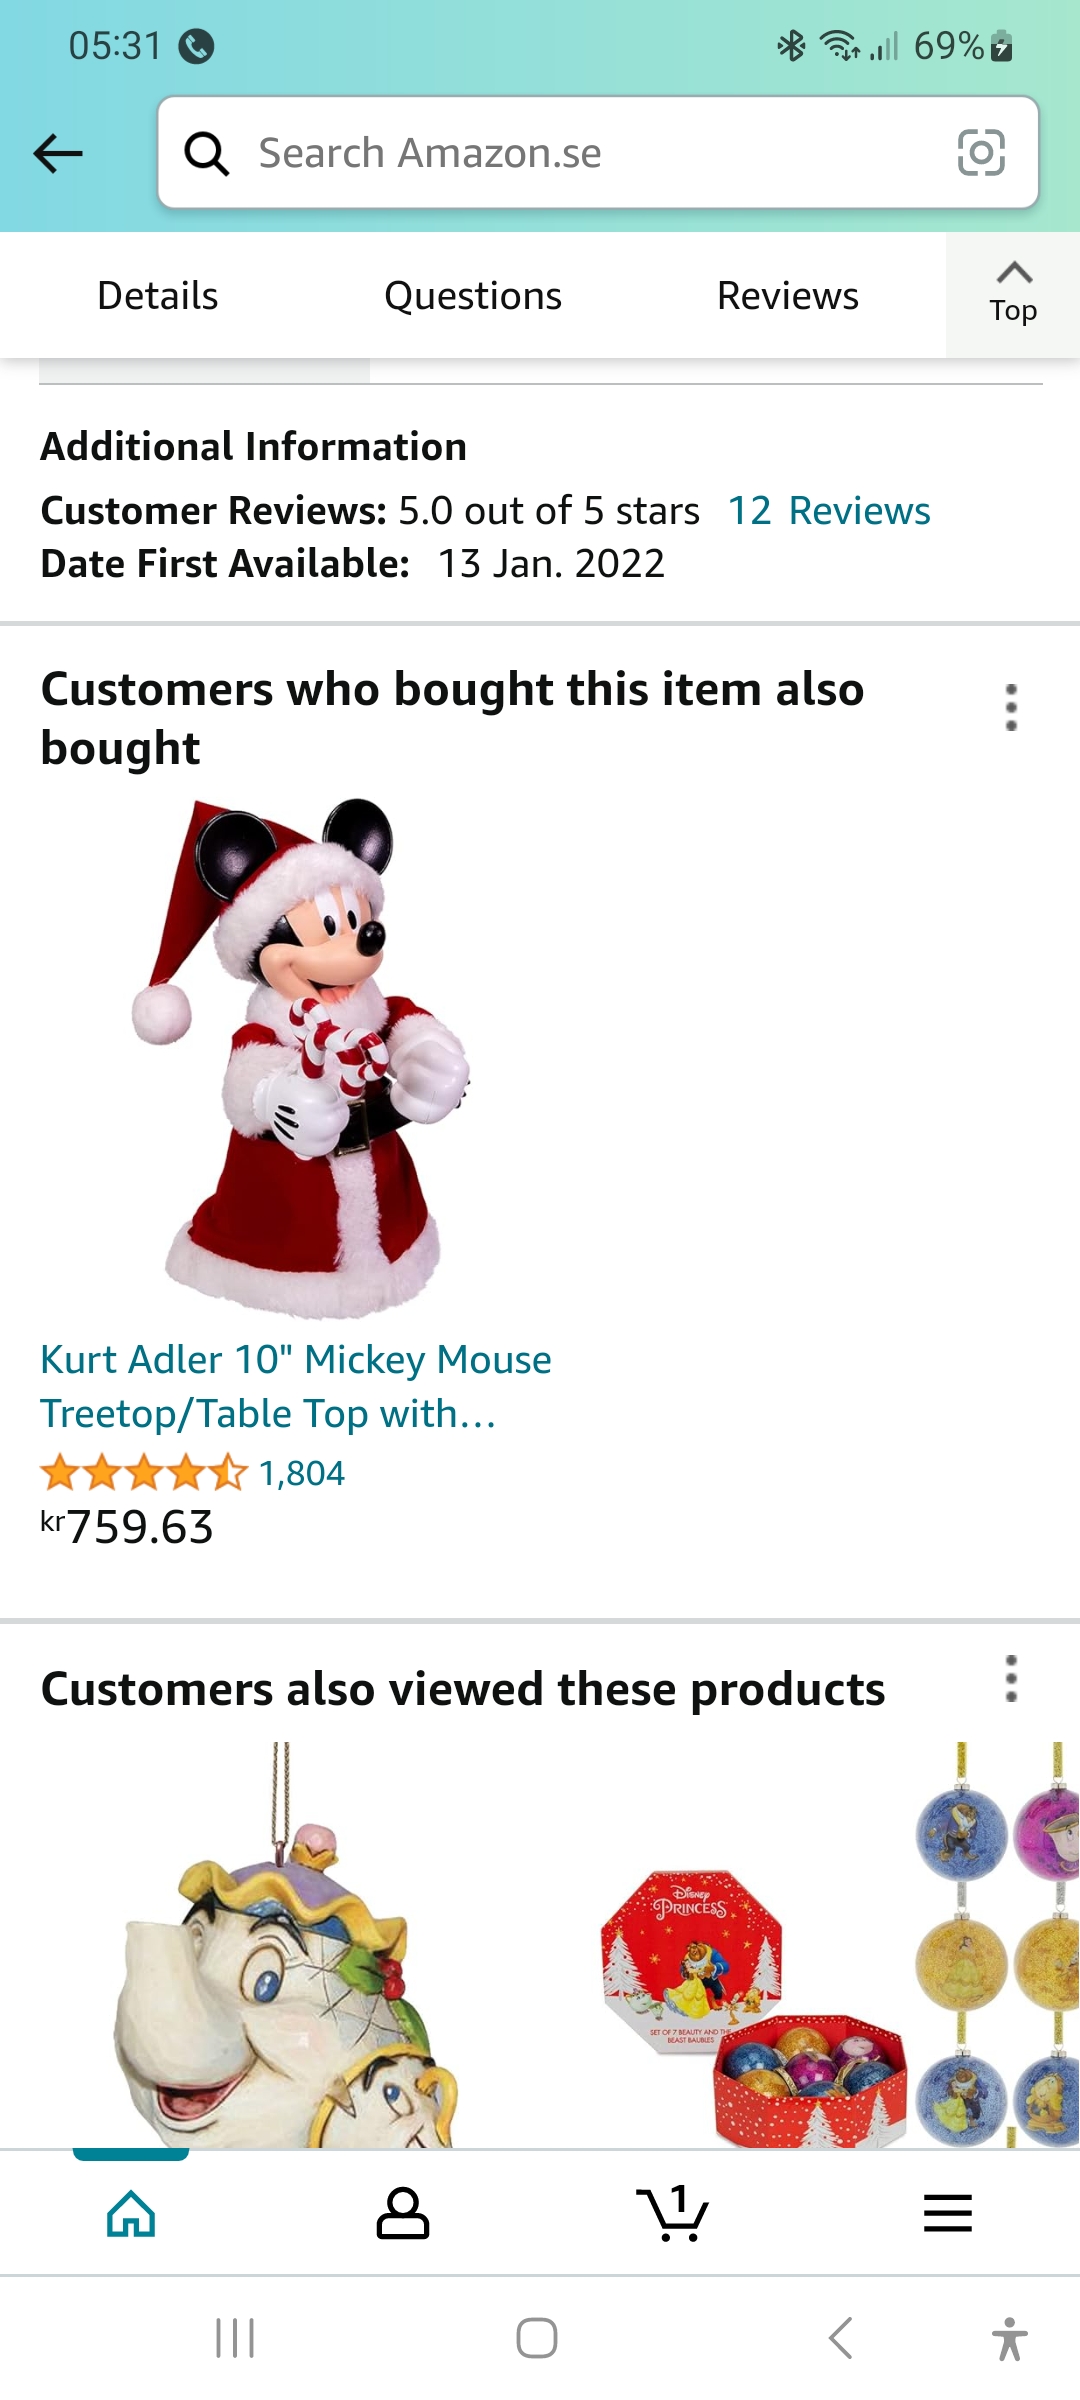Switch to the Details tab
This screenshot has height=2400, width=1080.
pyautogui.click(x=158, y=296)
